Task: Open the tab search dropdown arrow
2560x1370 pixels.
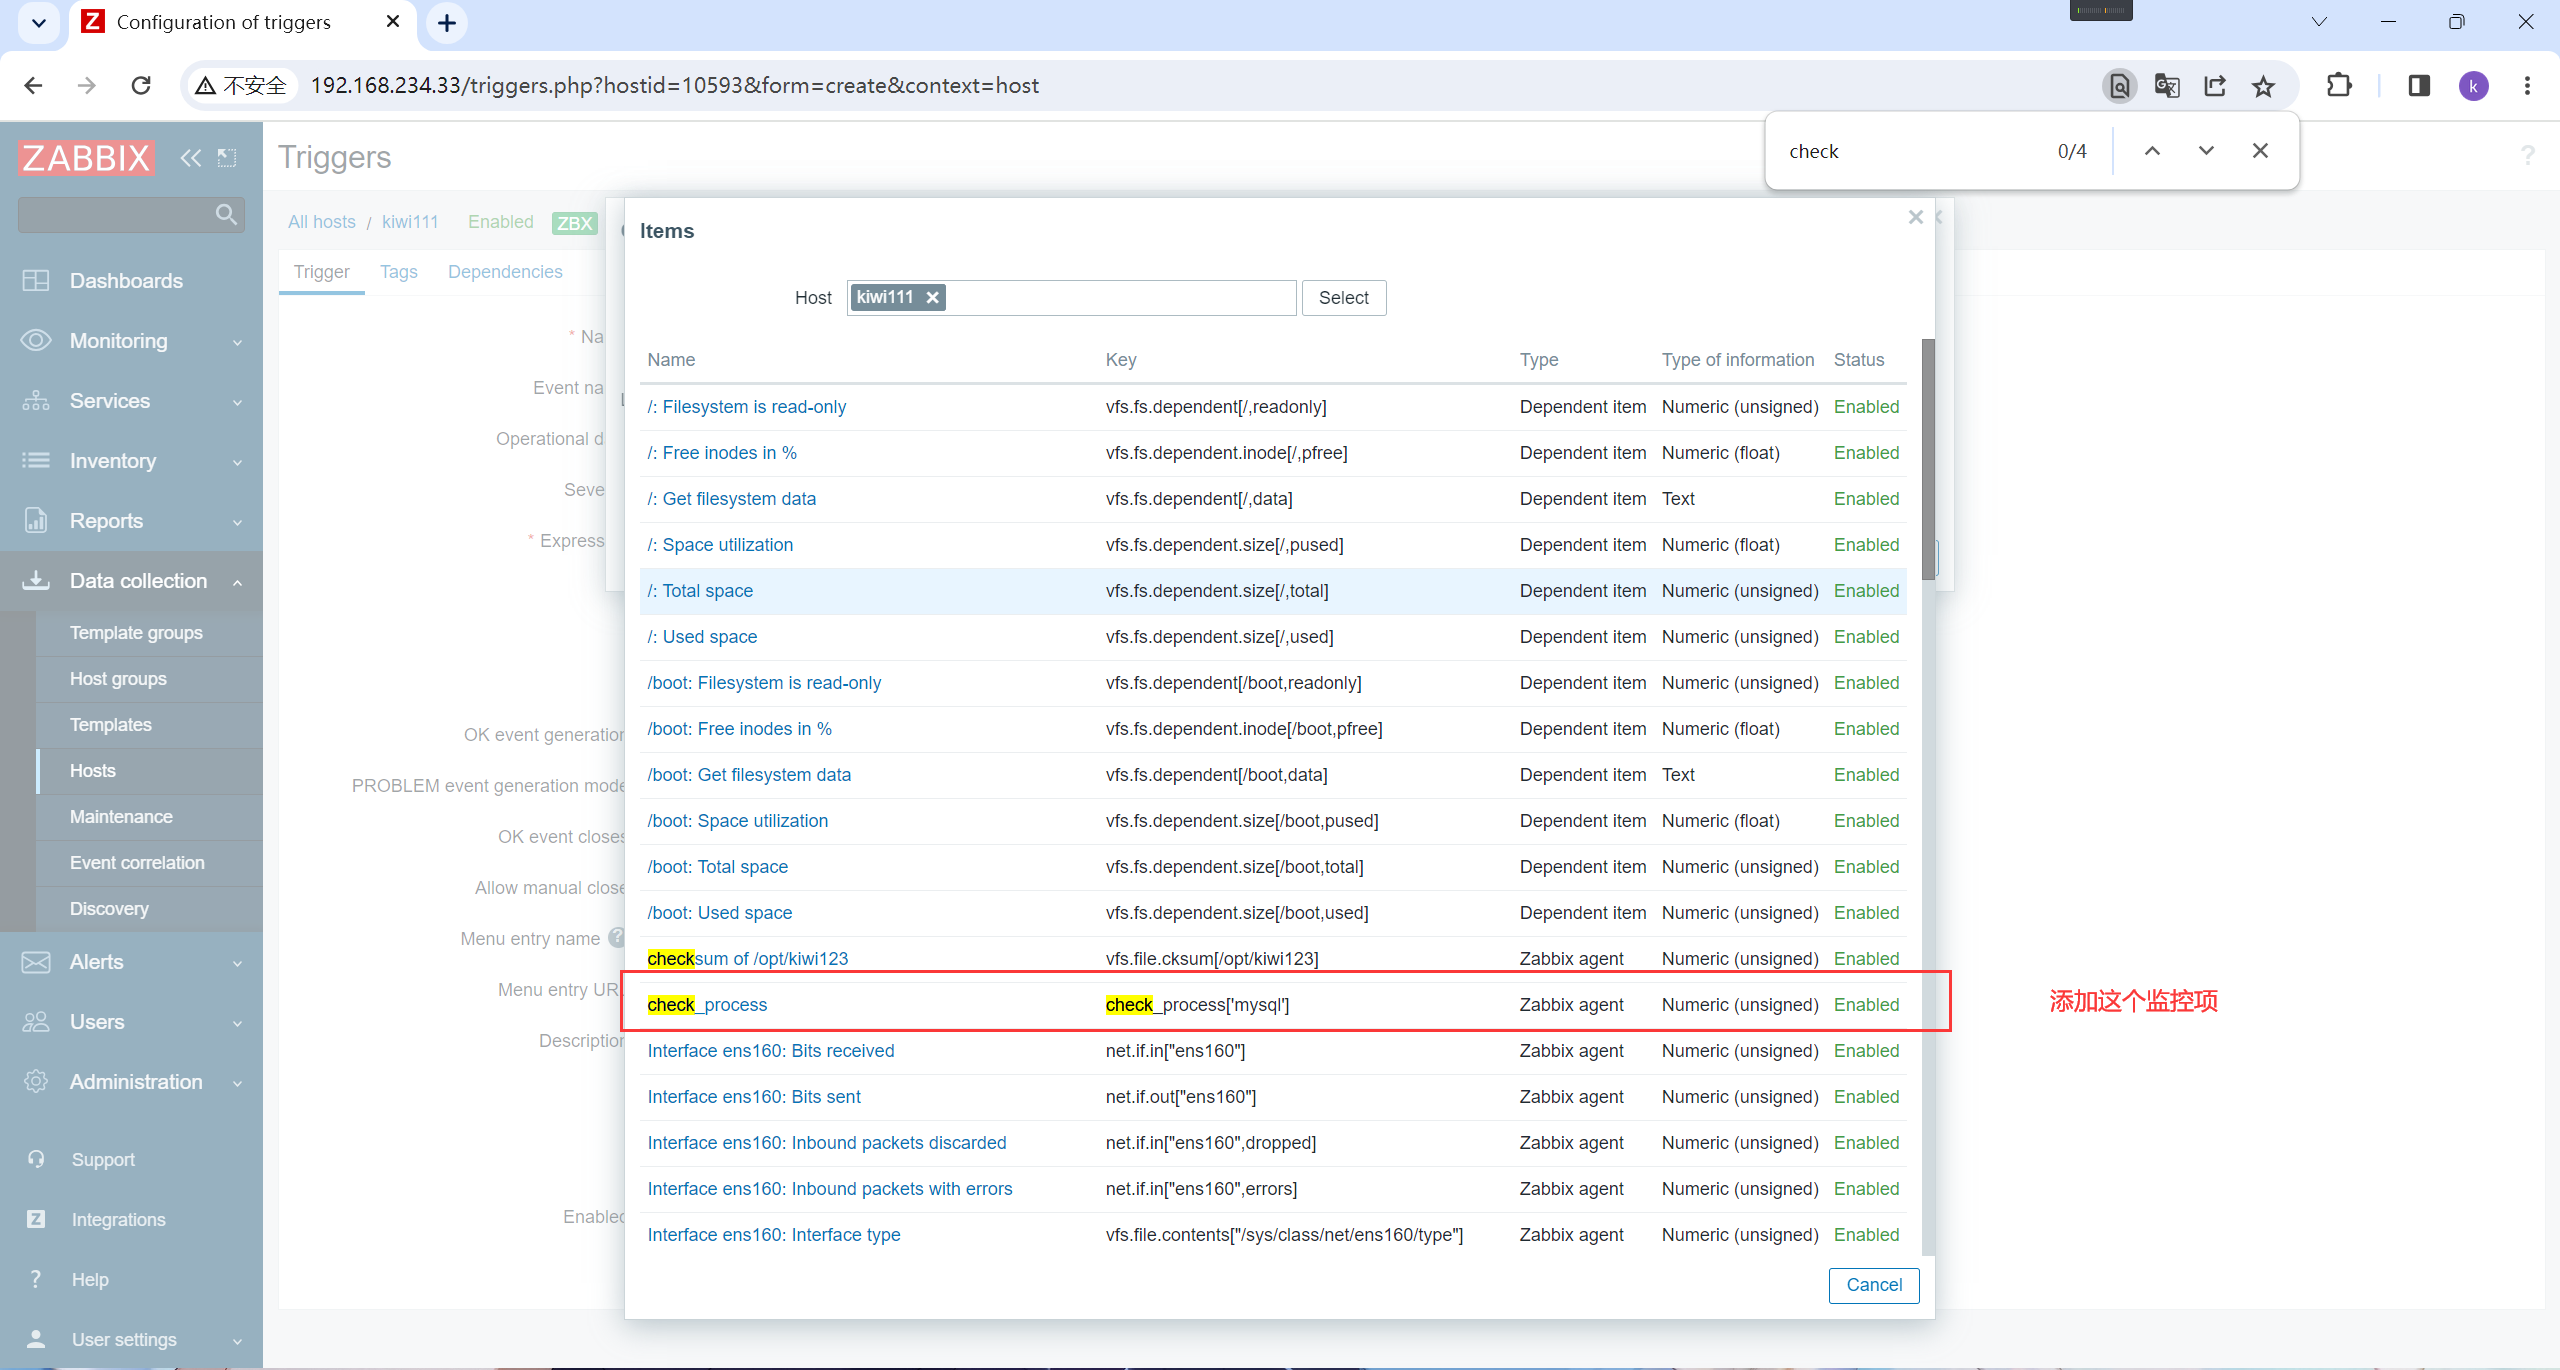Action: 38,23
